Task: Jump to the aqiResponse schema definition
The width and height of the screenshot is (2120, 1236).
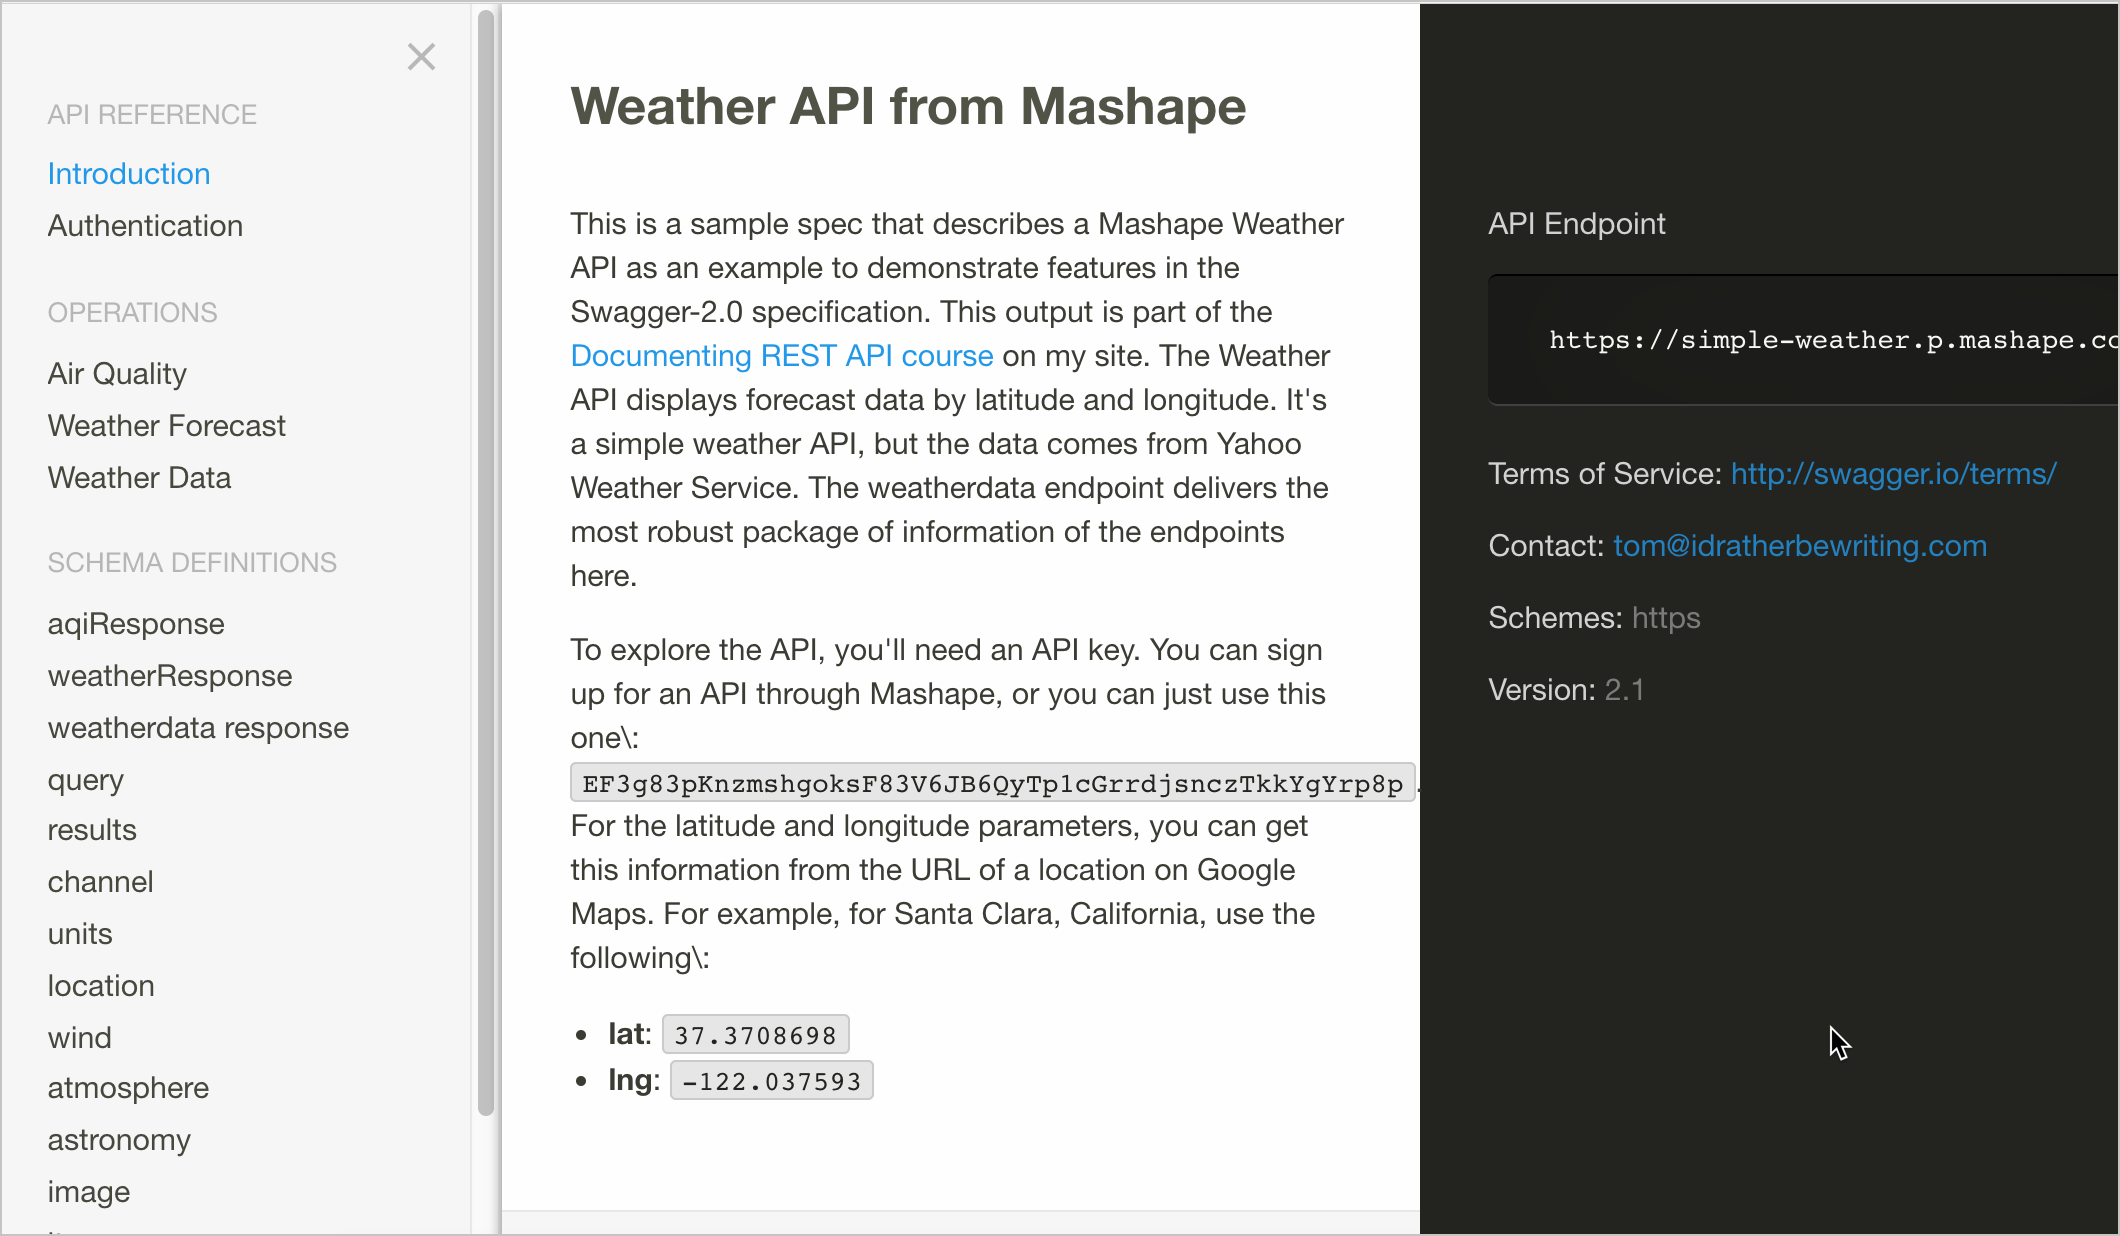Action: pyautogui.click(x=136, y=624)
